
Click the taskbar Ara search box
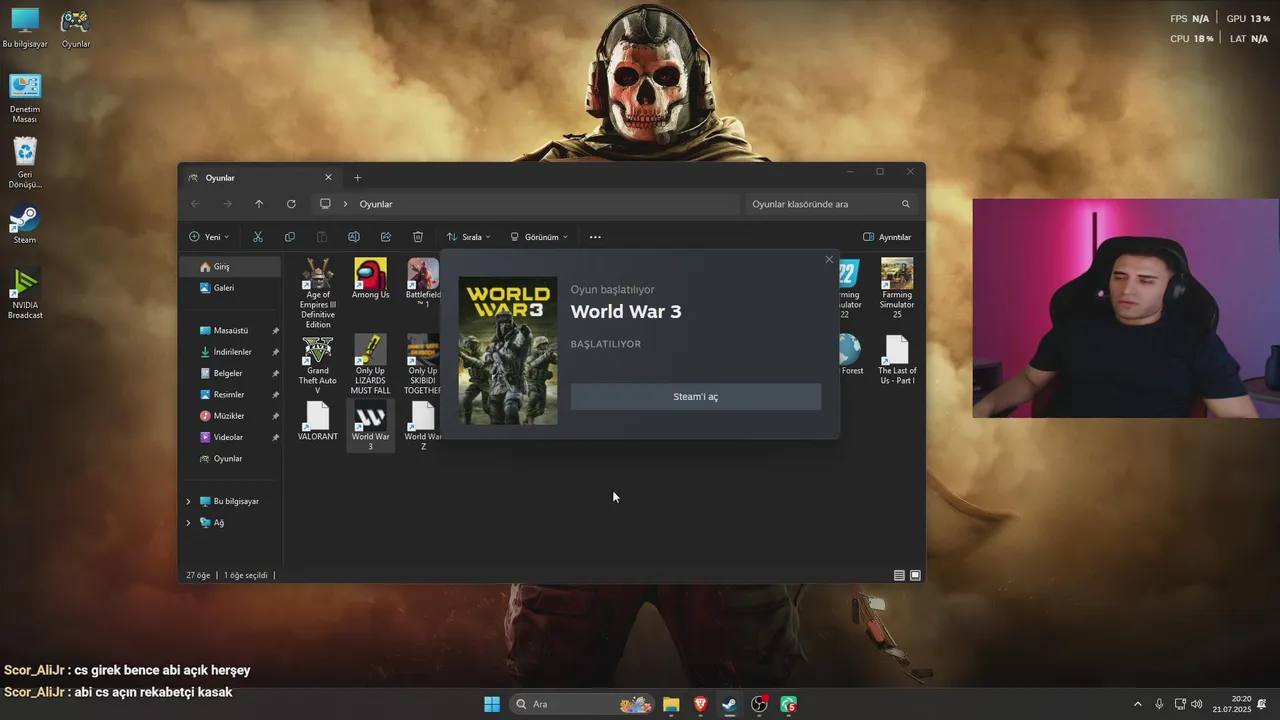tap(583, 704)
